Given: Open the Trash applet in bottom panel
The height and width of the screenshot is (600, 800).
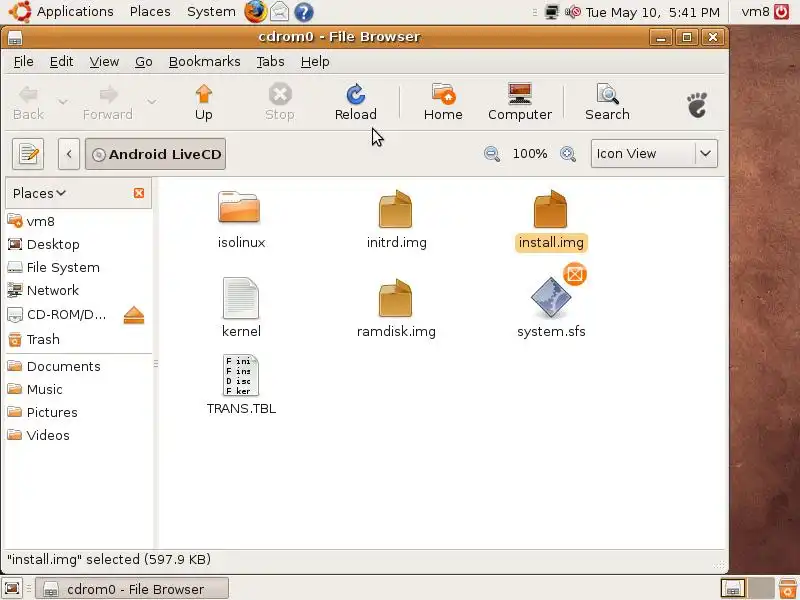Looking at the screenshot, I should point(788,588).
